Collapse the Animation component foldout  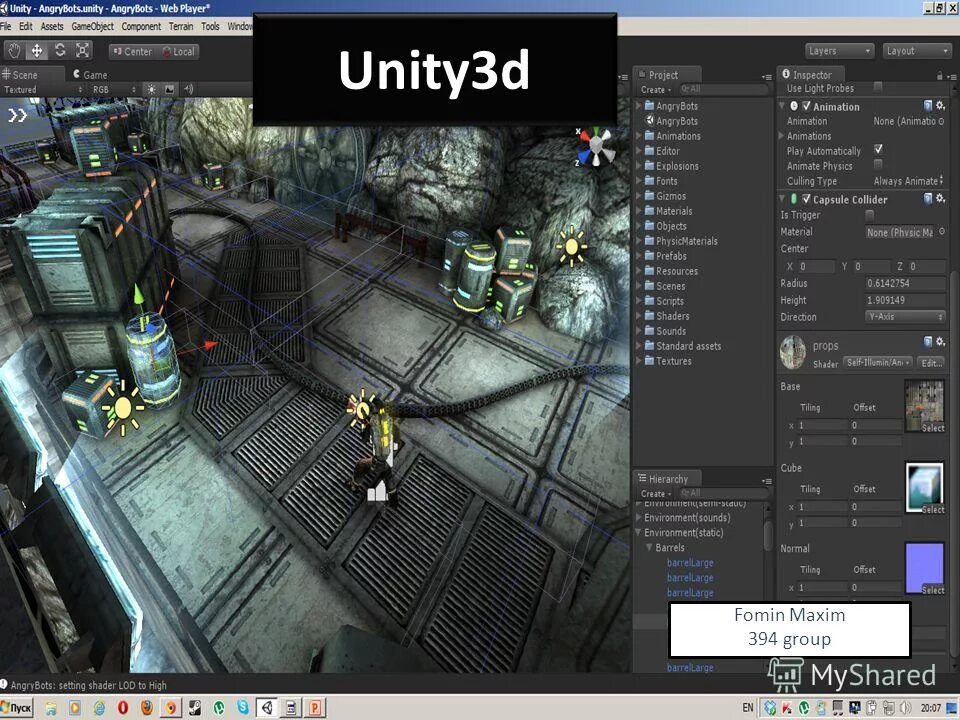tap(782, 106)
